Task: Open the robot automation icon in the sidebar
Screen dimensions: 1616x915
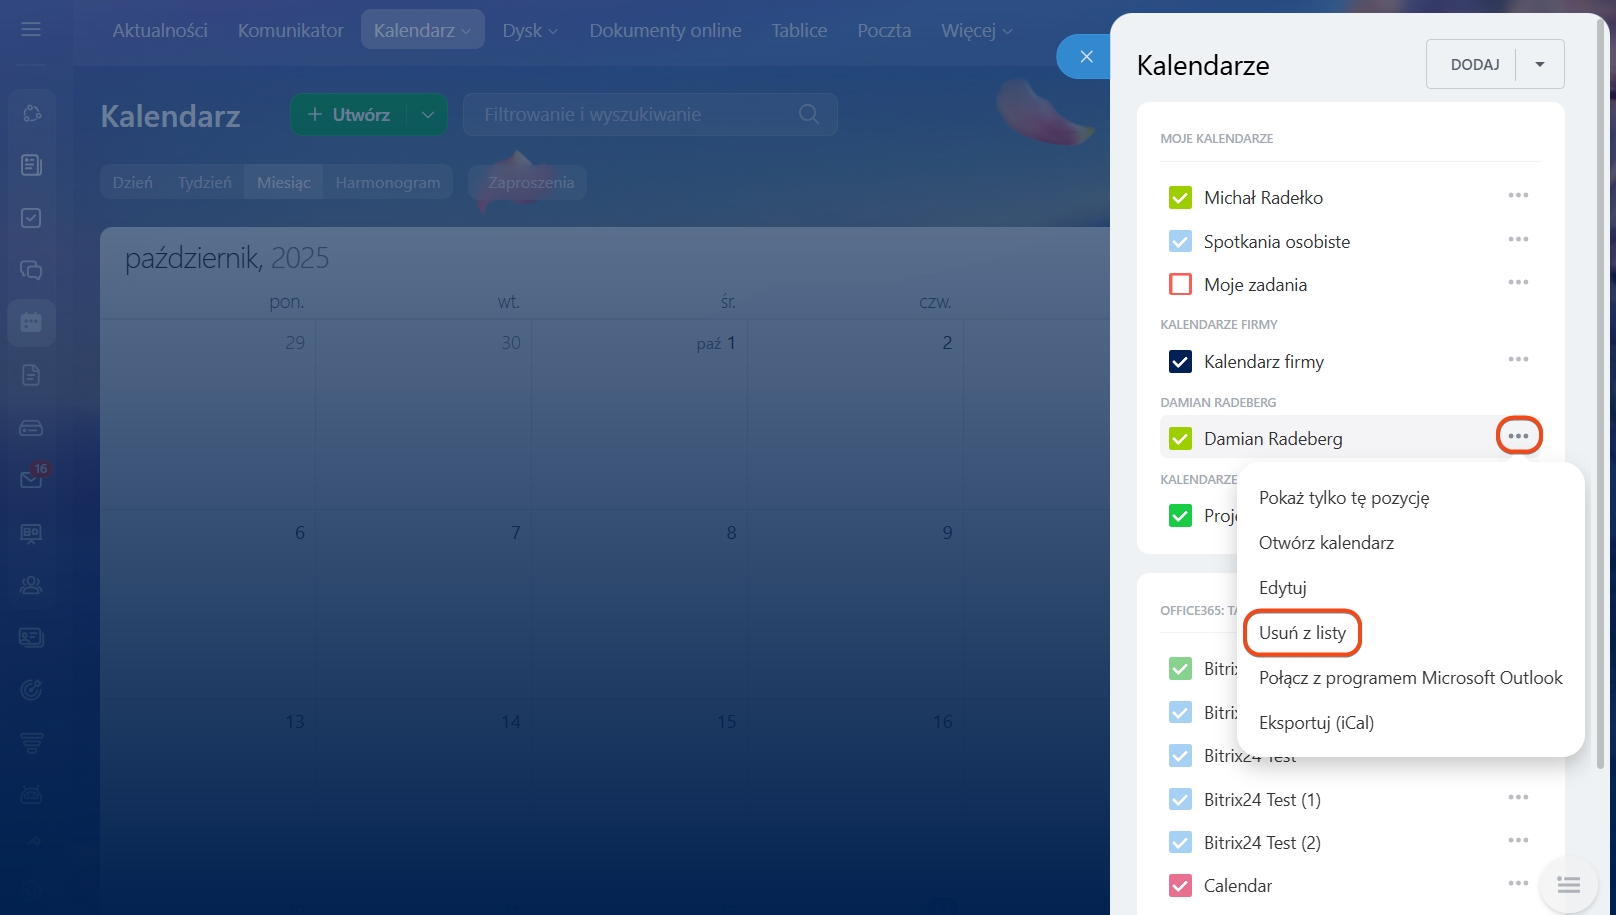Action: (31, 795)
